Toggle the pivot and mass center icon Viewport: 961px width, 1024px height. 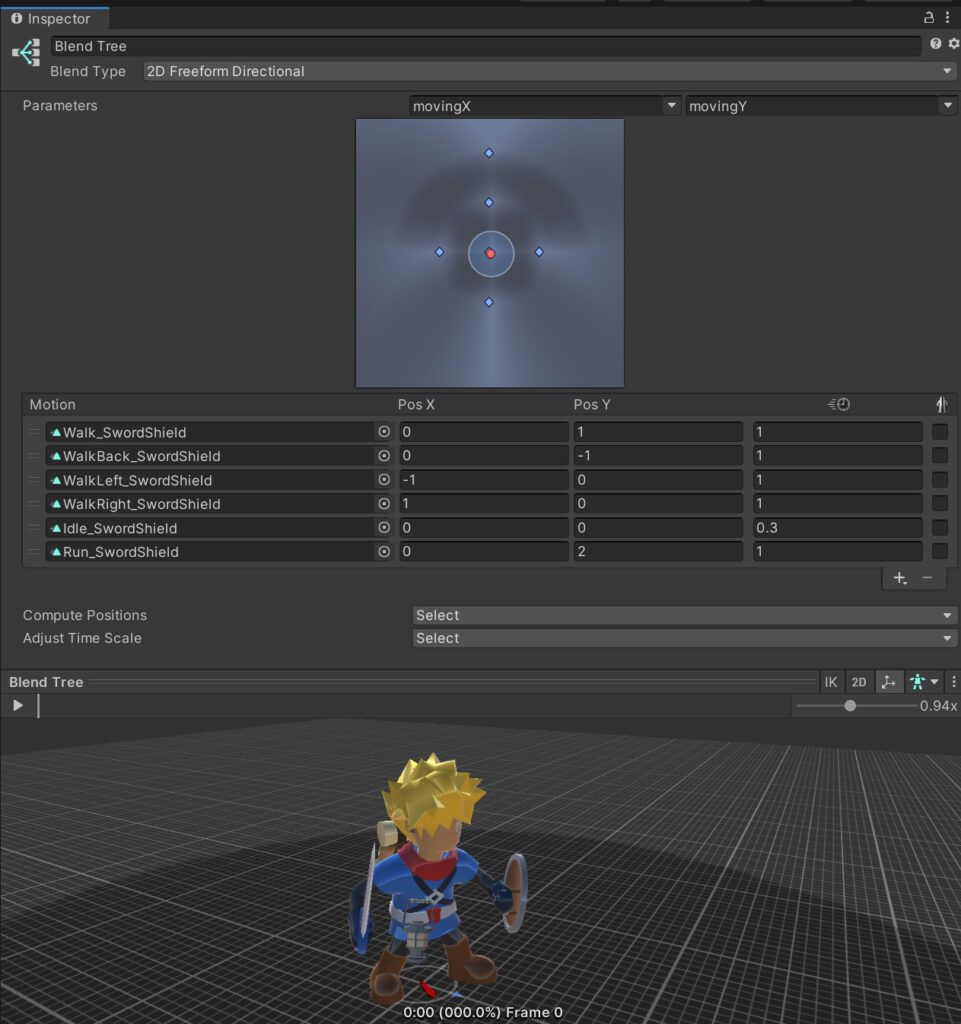[888, 682]
